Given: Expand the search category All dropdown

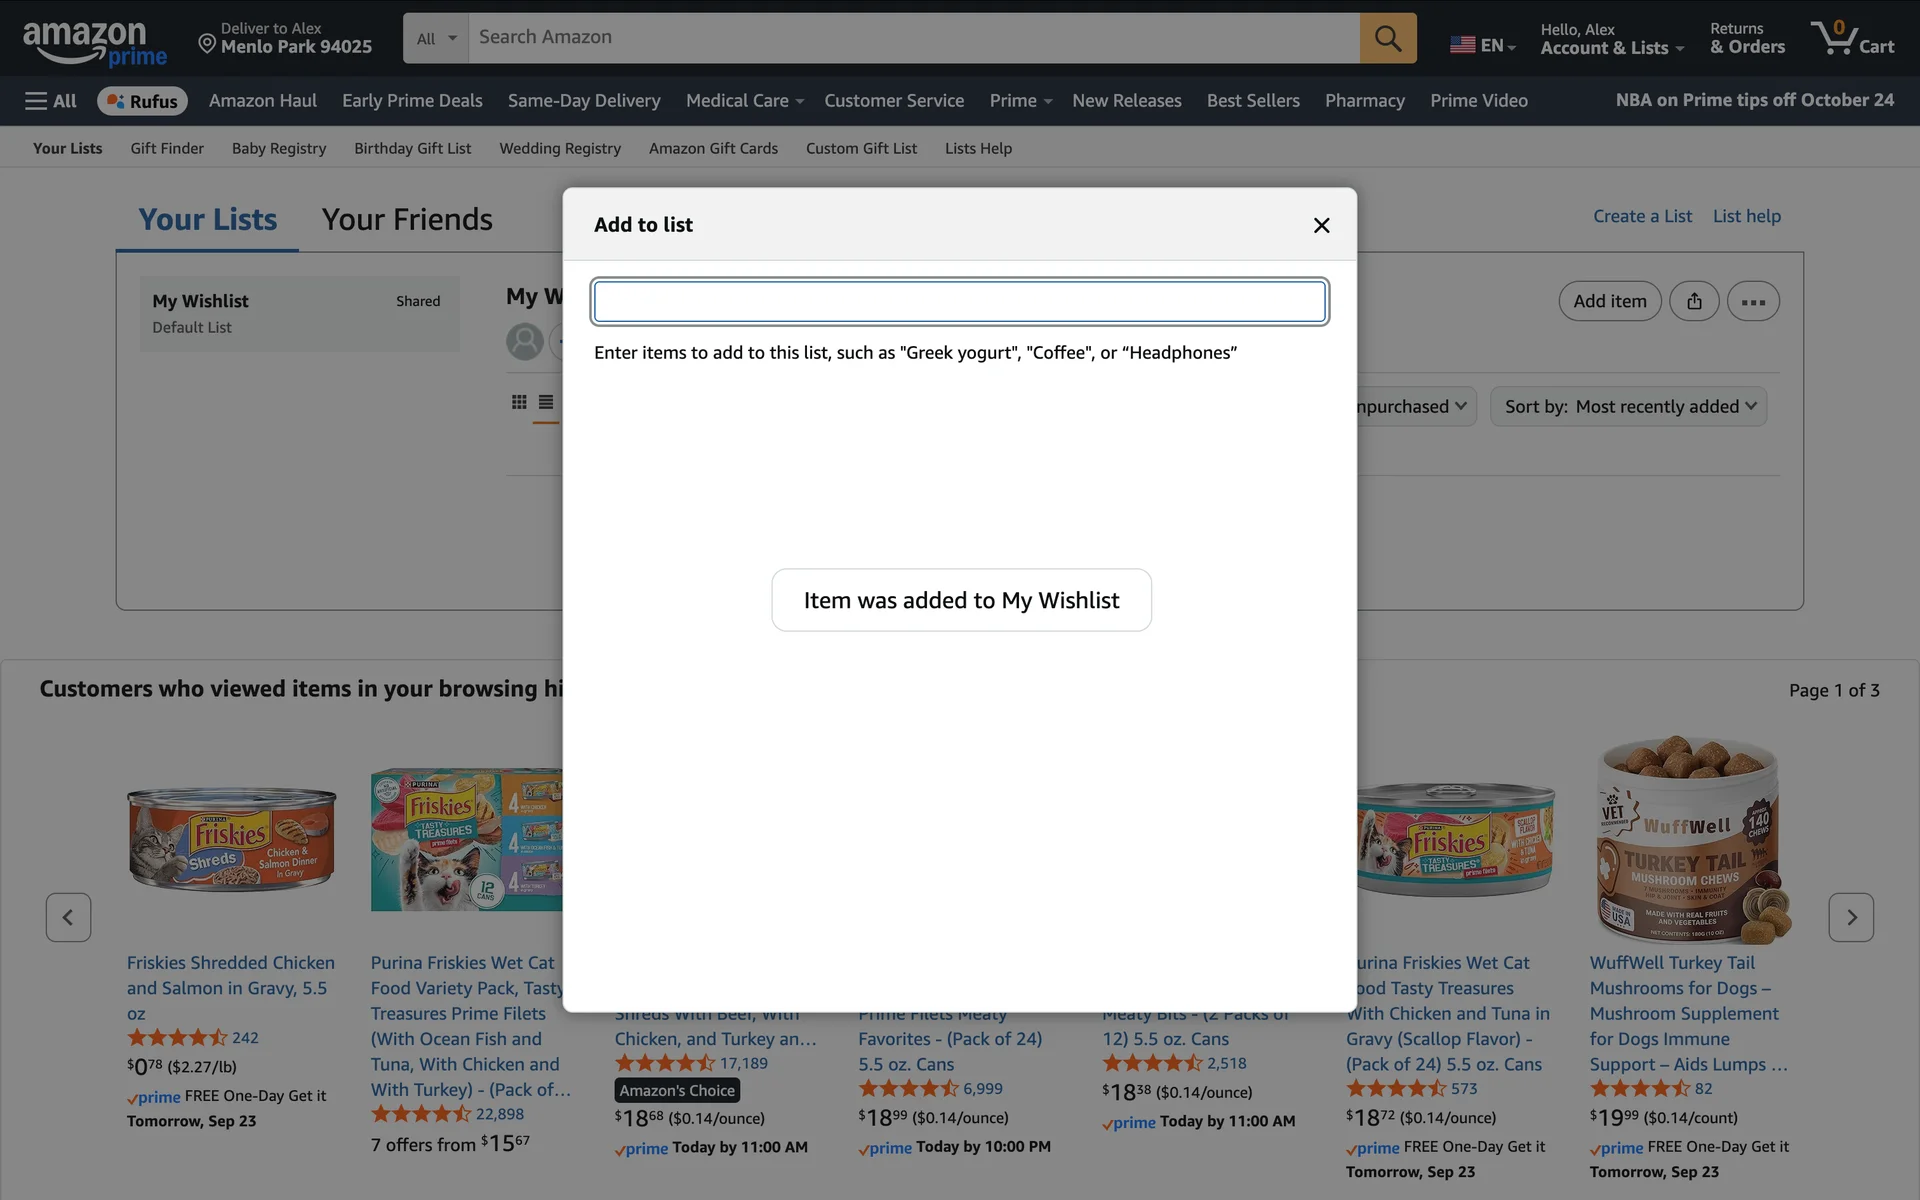Looking at the screenshot, I should pos(436,38).
